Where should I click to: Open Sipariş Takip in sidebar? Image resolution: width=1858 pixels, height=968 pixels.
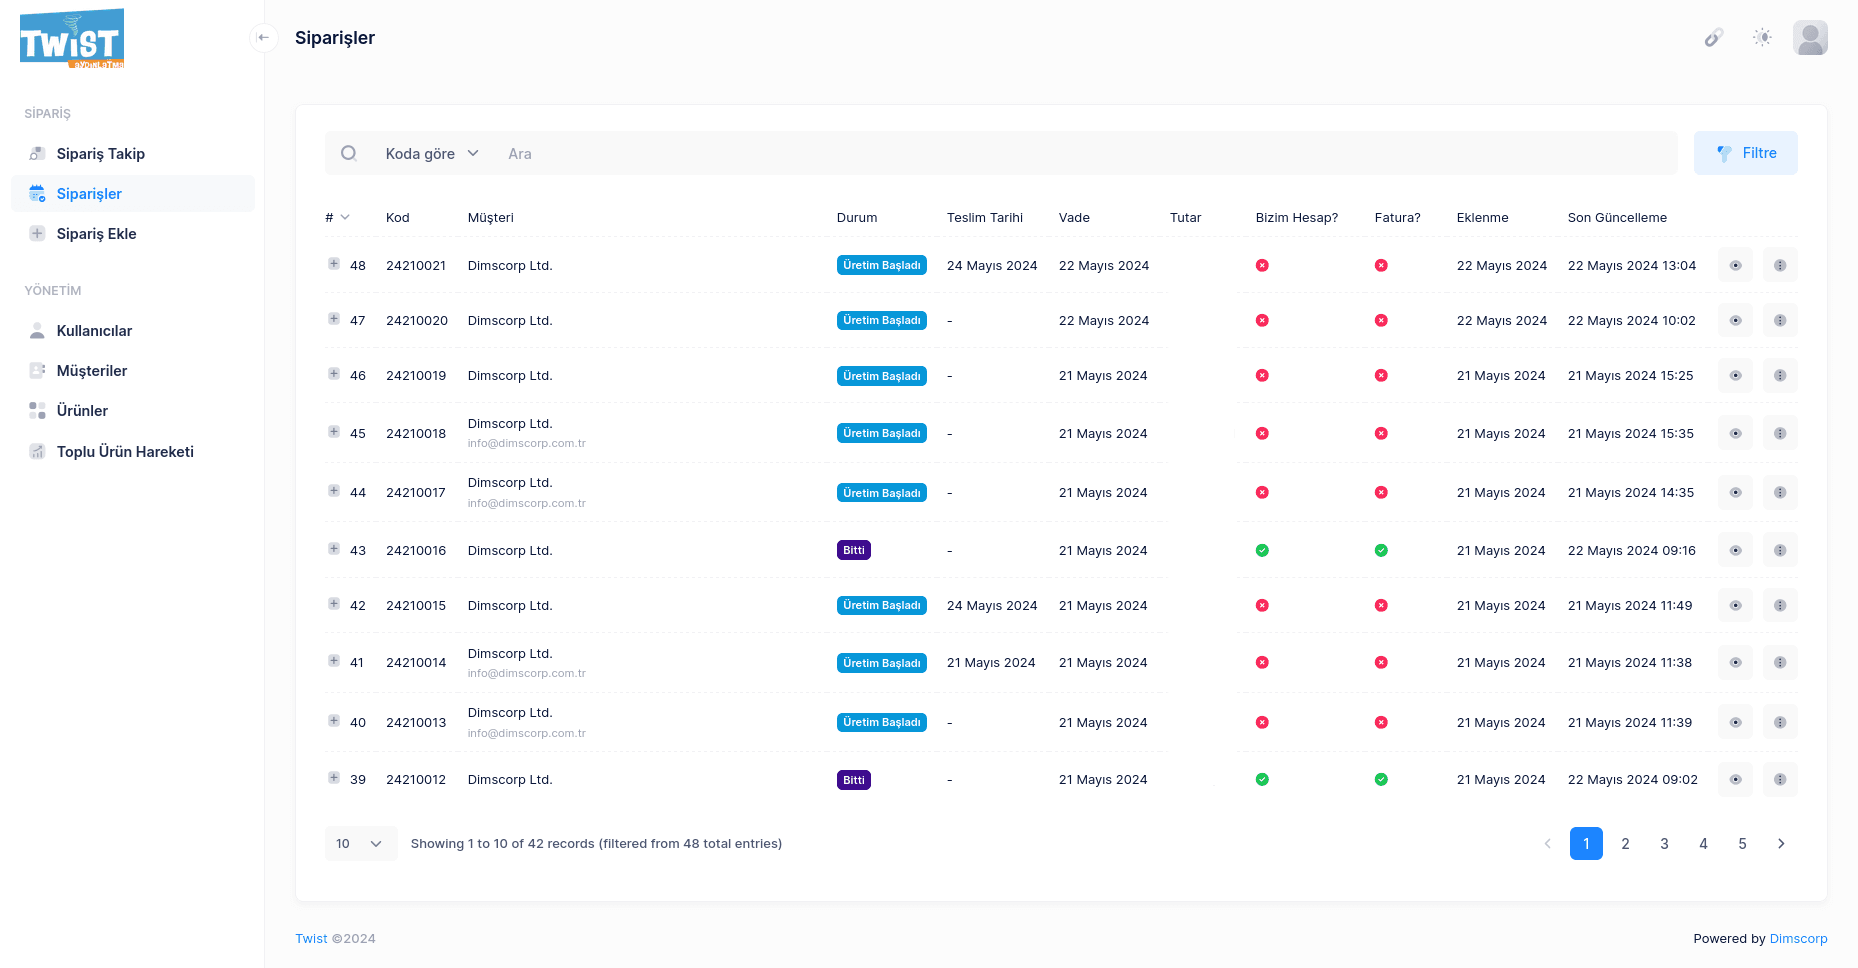100,154
